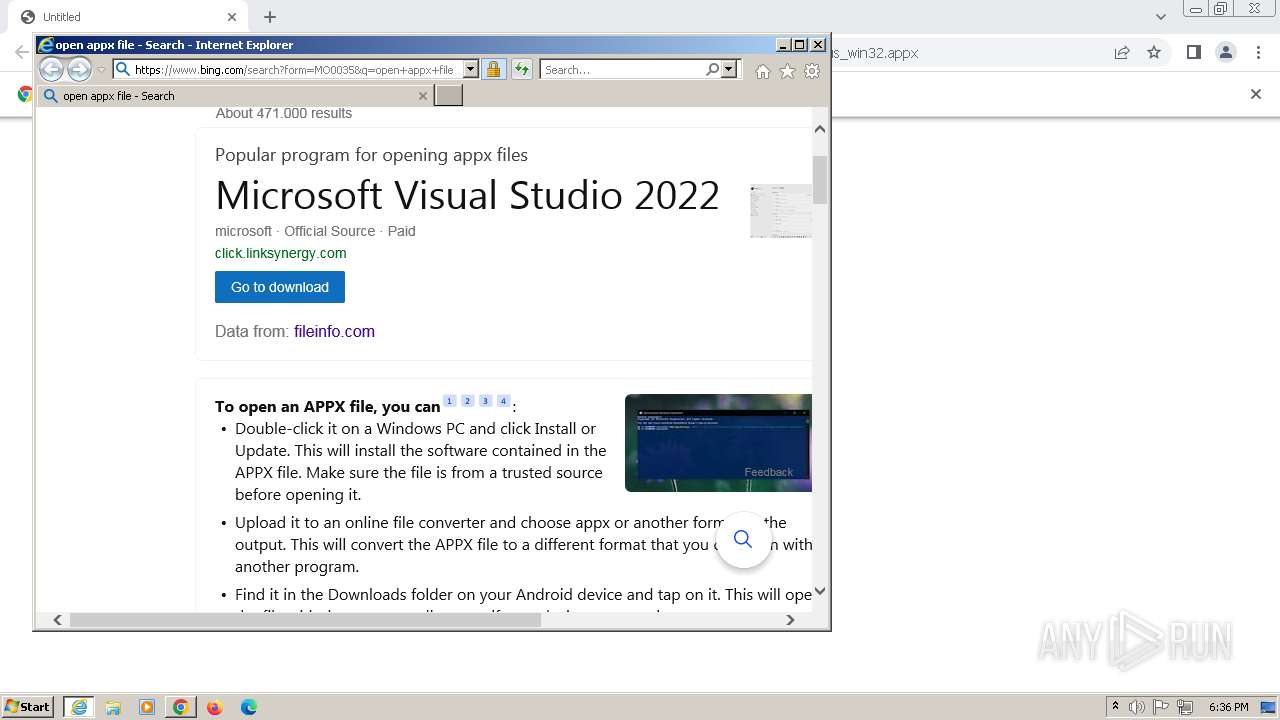Open Chrome profile avatar
This screenshot has width=1280, height=720.
coord(1226,53)
